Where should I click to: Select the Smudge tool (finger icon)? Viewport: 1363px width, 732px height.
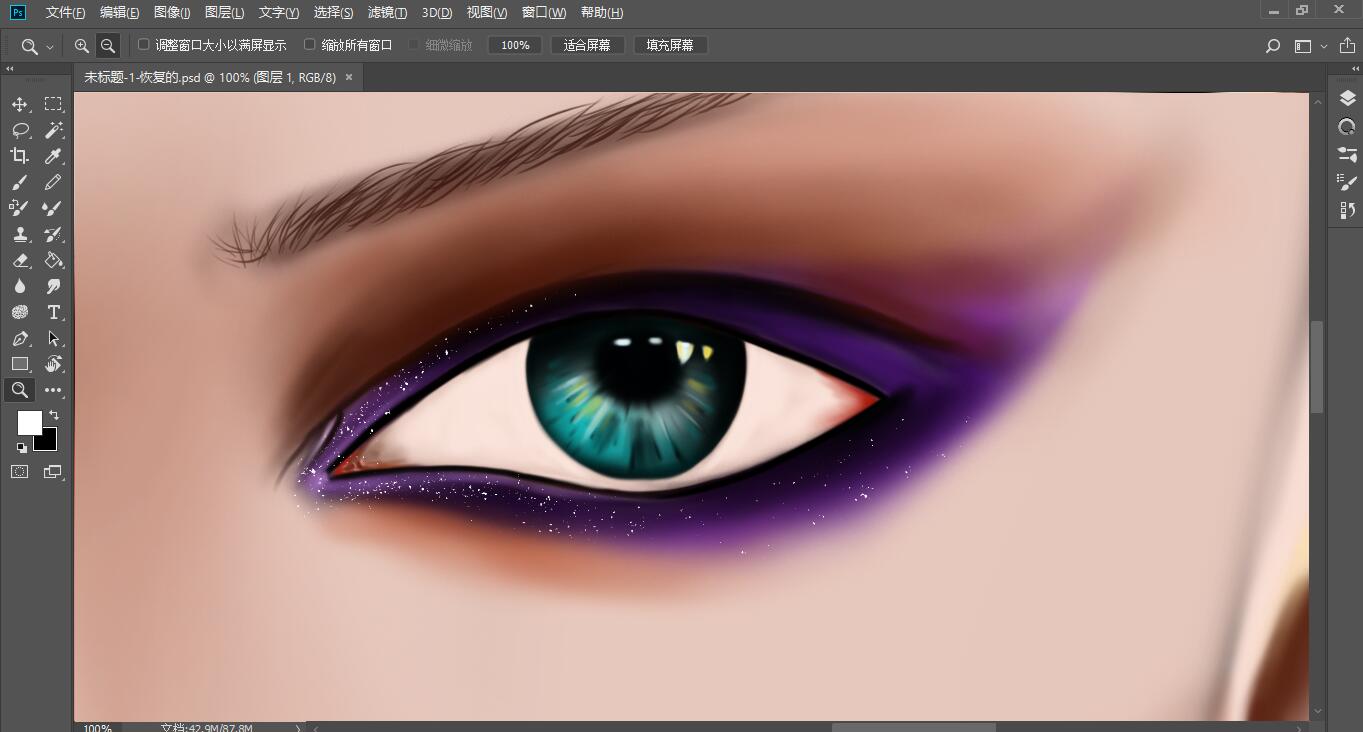[x=53, y=286]
